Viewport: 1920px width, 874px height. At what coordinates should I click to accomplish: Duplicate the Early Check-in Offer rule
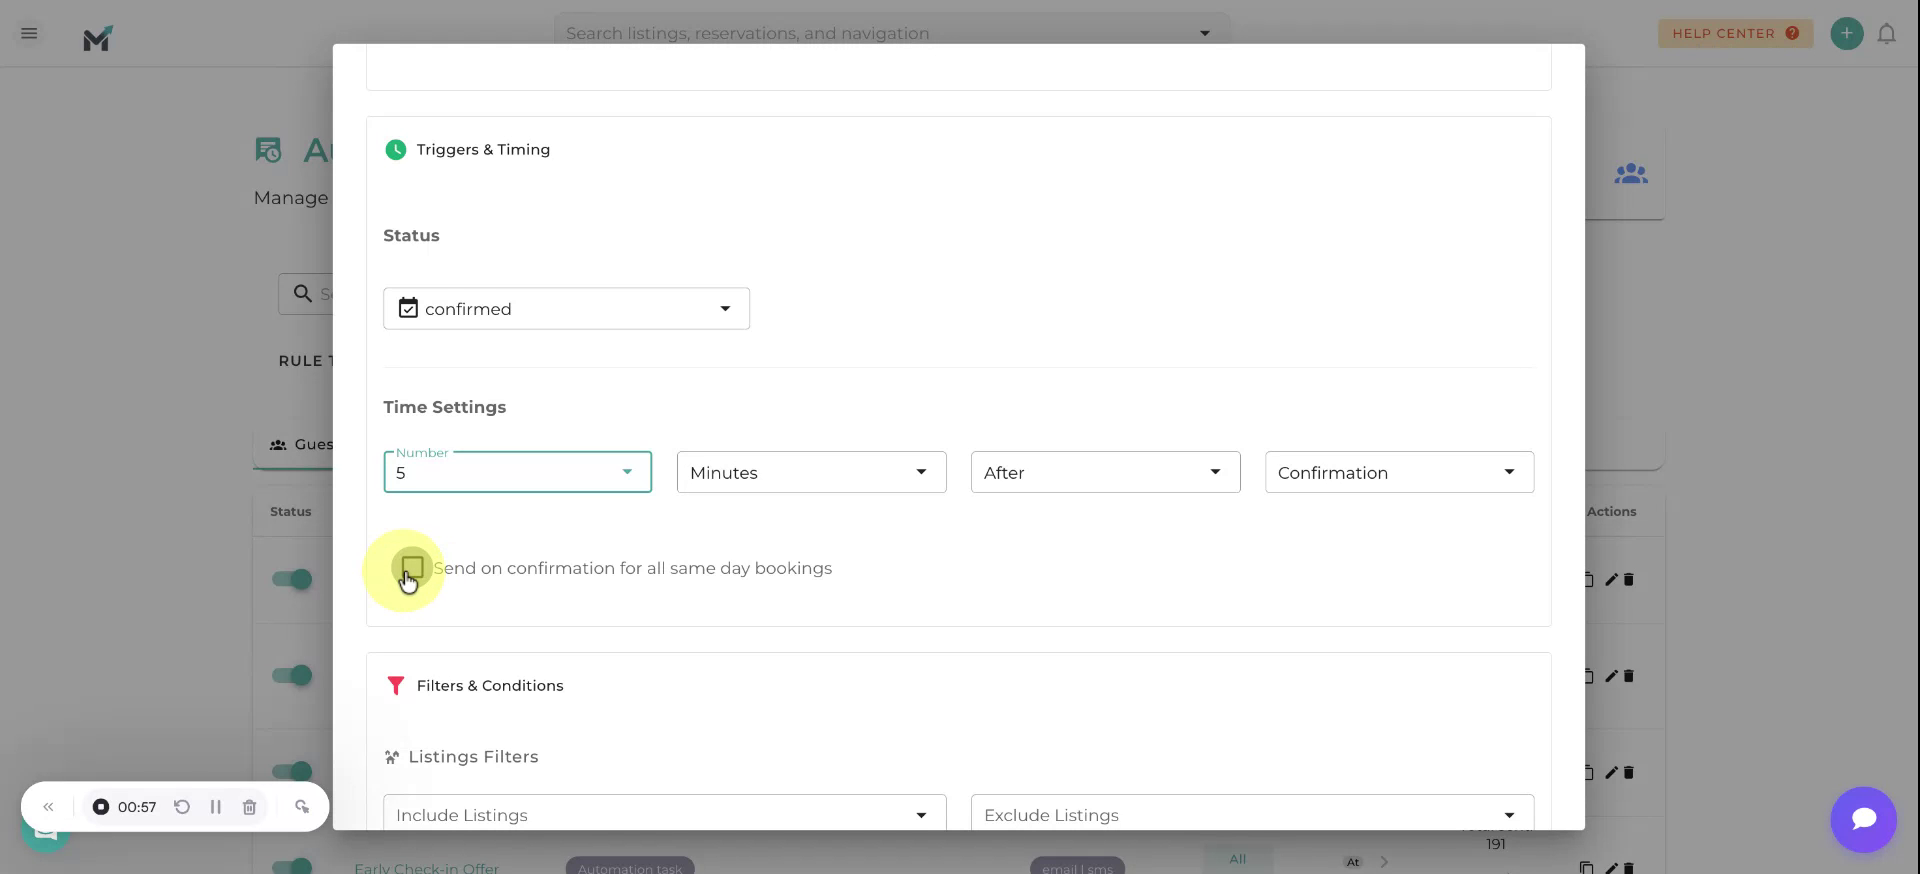tap(1586, 867)
